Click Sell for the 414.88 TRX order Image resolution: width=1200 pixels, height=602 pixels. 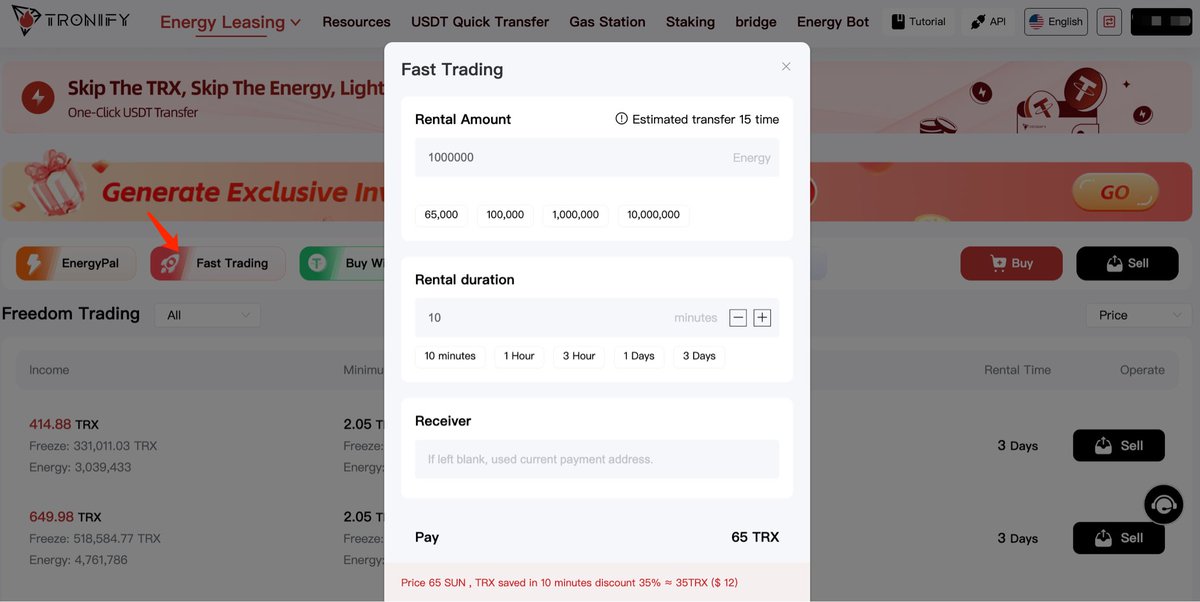click(x=1119, y=446)
